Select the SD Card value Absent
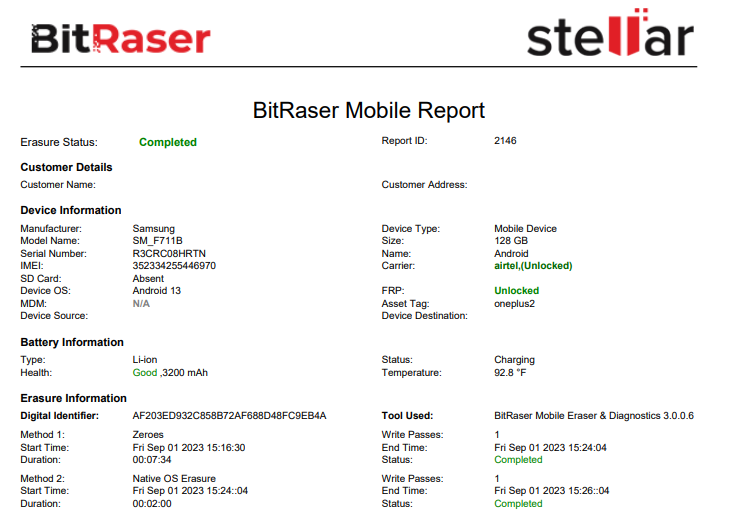This screenshot has width=738, height=515. (148, 279)
